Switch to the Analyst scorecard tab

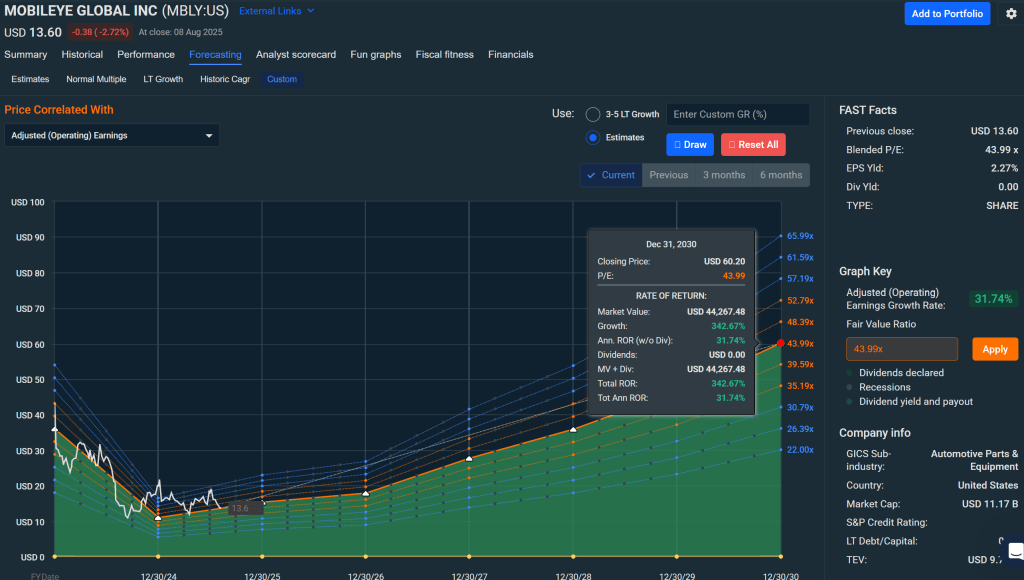[295, 54]
